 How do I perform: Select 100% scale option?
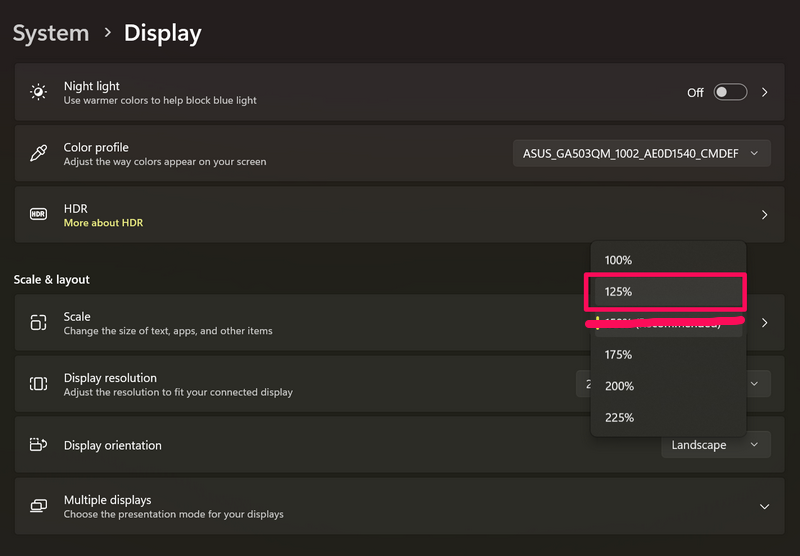pos(619,260)
